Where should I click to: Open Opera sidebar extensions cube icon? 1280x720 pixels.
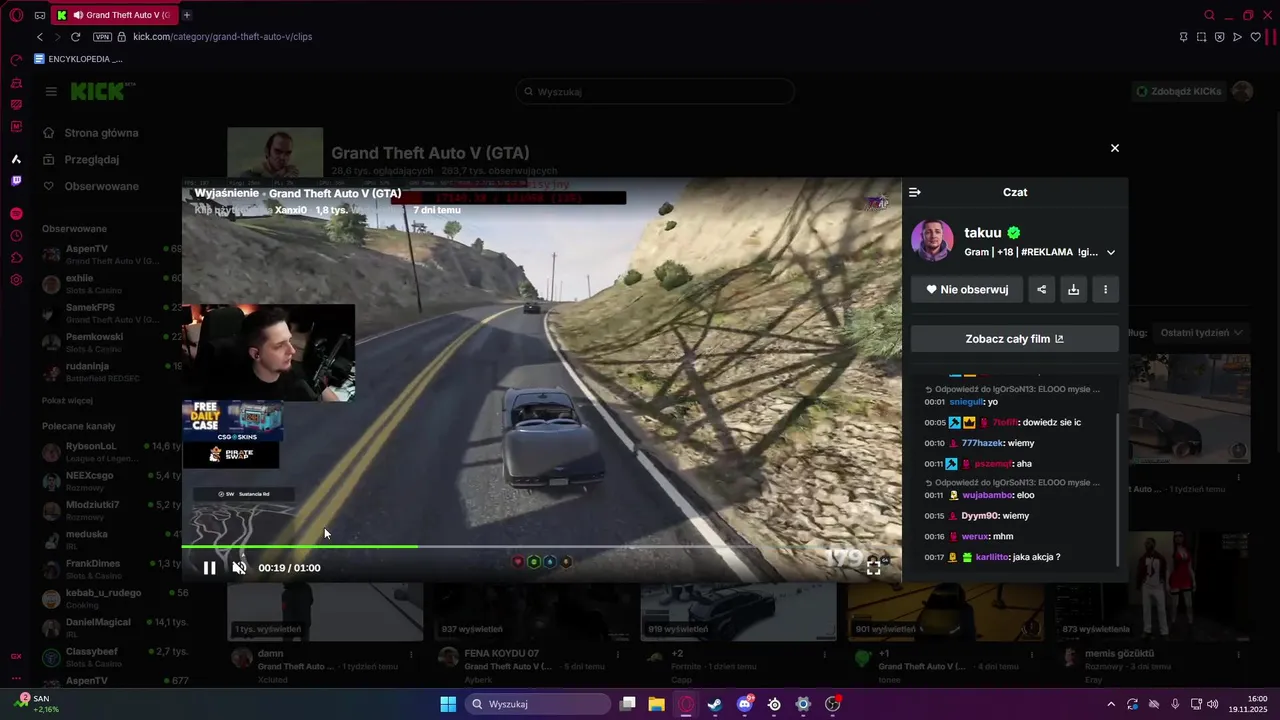(16, 258)
